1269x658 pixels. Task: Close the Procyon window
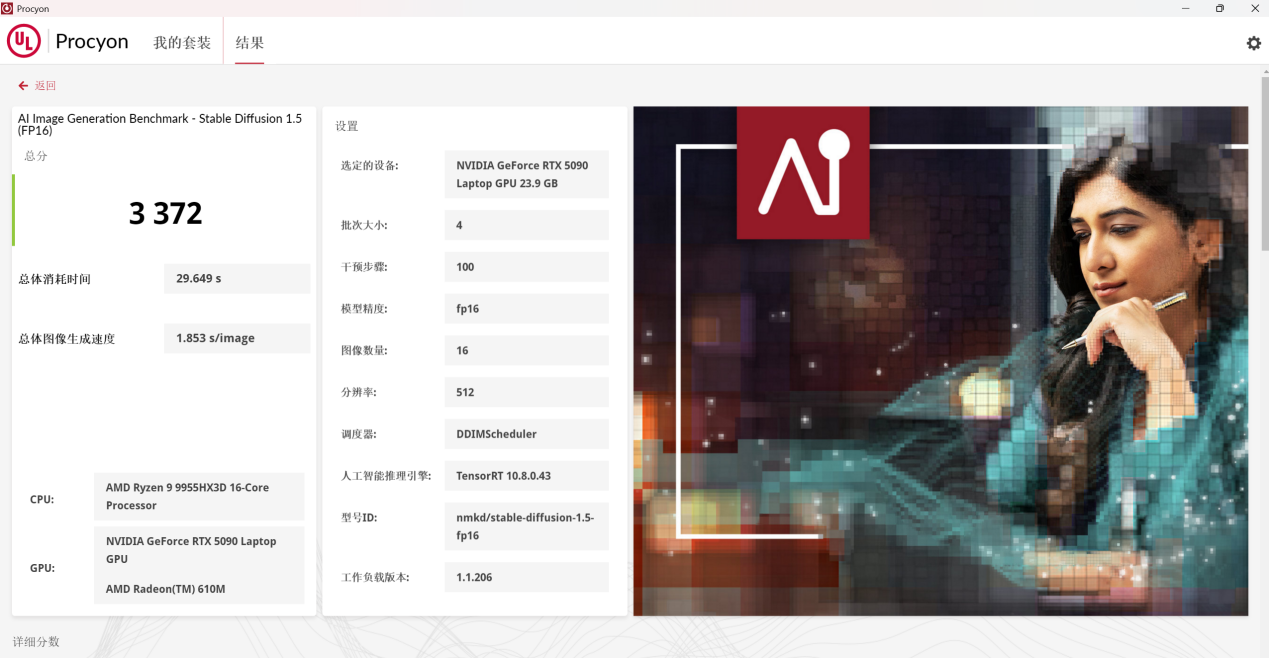click(x=1254, y=8)
